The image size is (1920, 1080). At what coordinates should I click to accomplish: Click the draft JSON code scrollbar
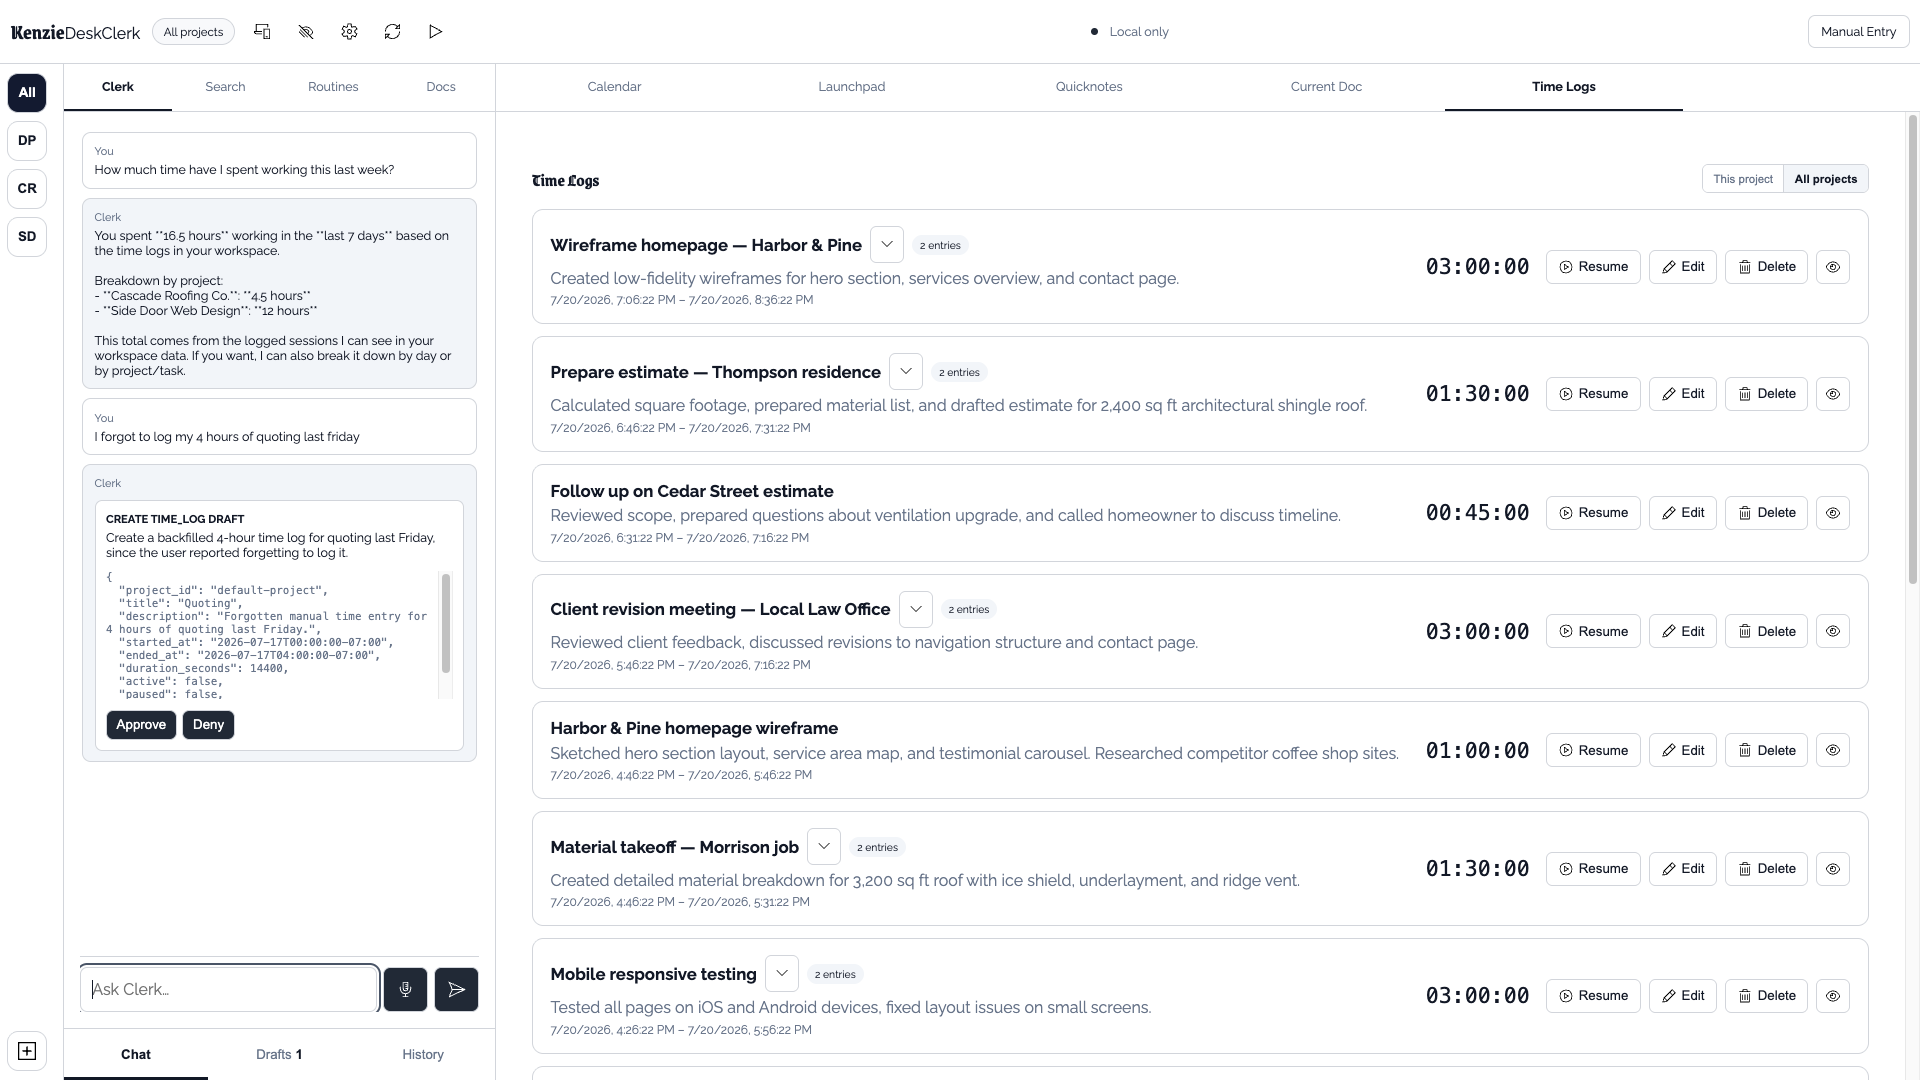coord(446,623)
